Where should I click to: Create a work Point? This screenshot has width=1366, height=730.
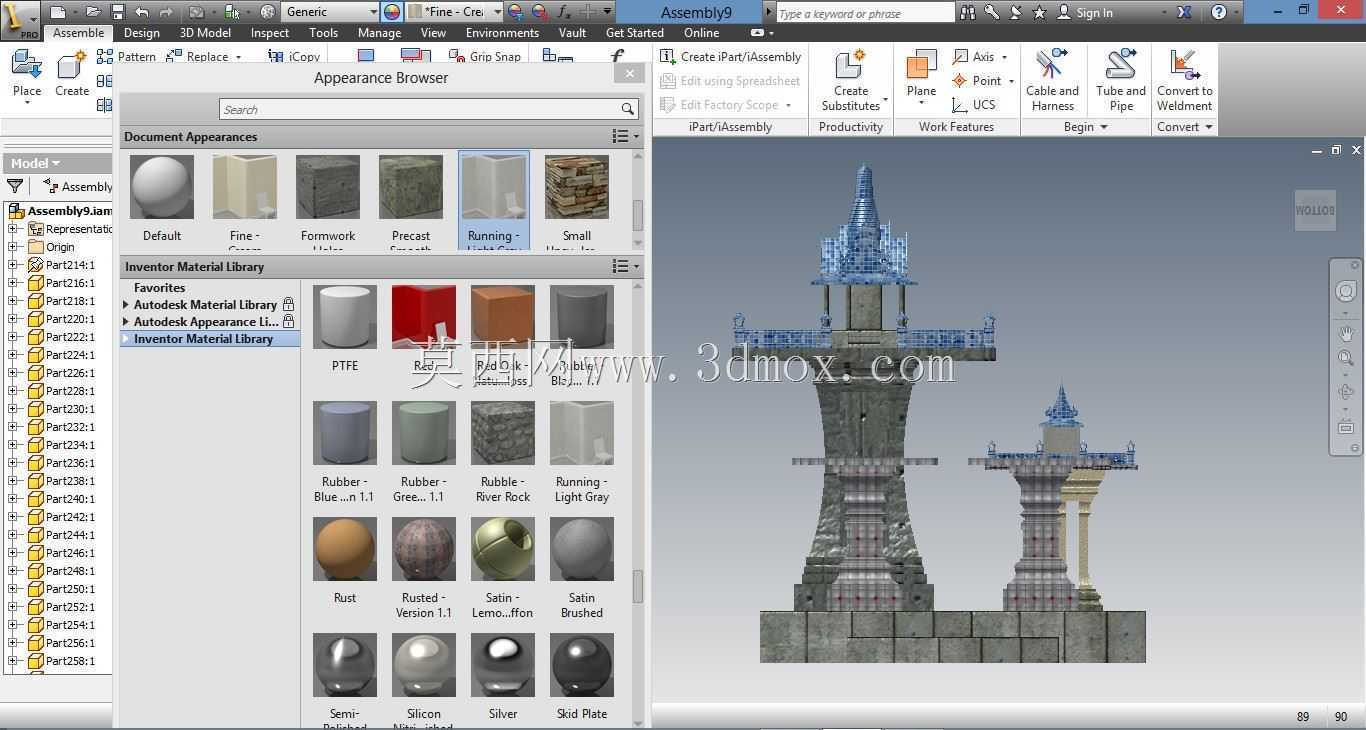point(982,80)
